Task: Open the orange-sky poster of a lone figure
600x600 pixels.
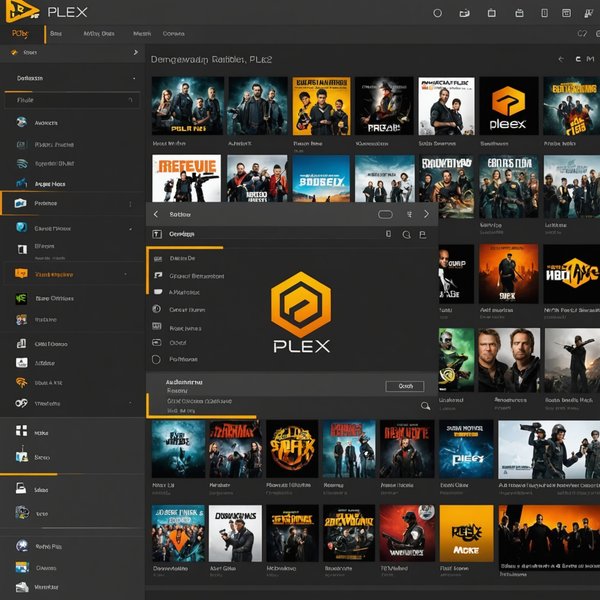Action: [x=509, y=274]
